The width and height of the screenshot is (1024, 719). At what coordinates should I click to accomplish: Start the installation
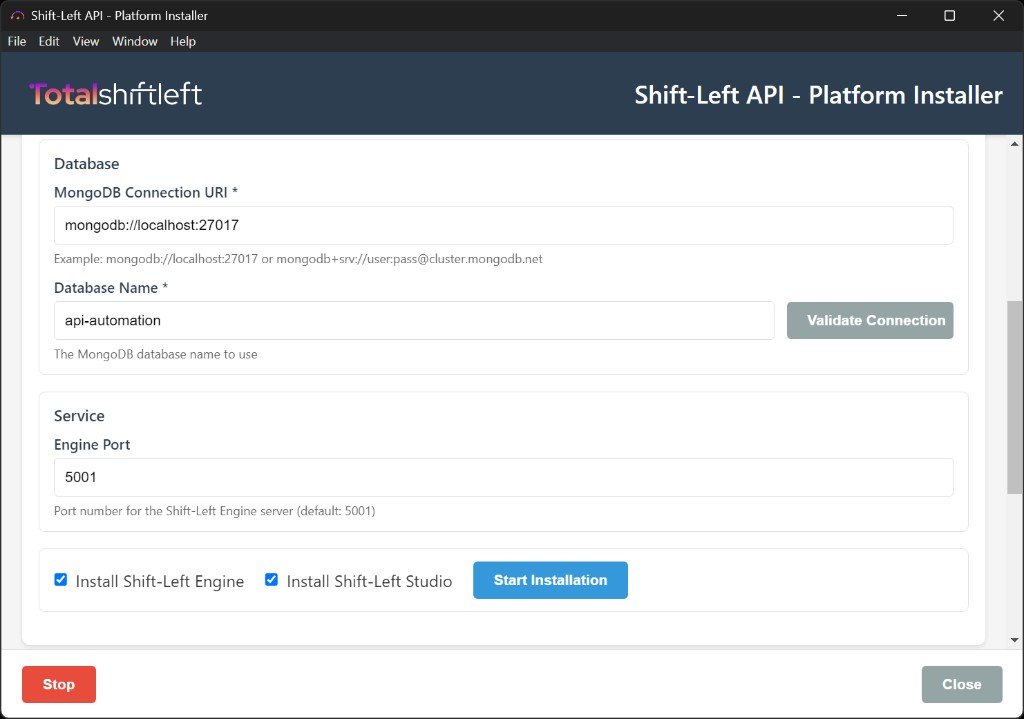(x=550, y=580)
